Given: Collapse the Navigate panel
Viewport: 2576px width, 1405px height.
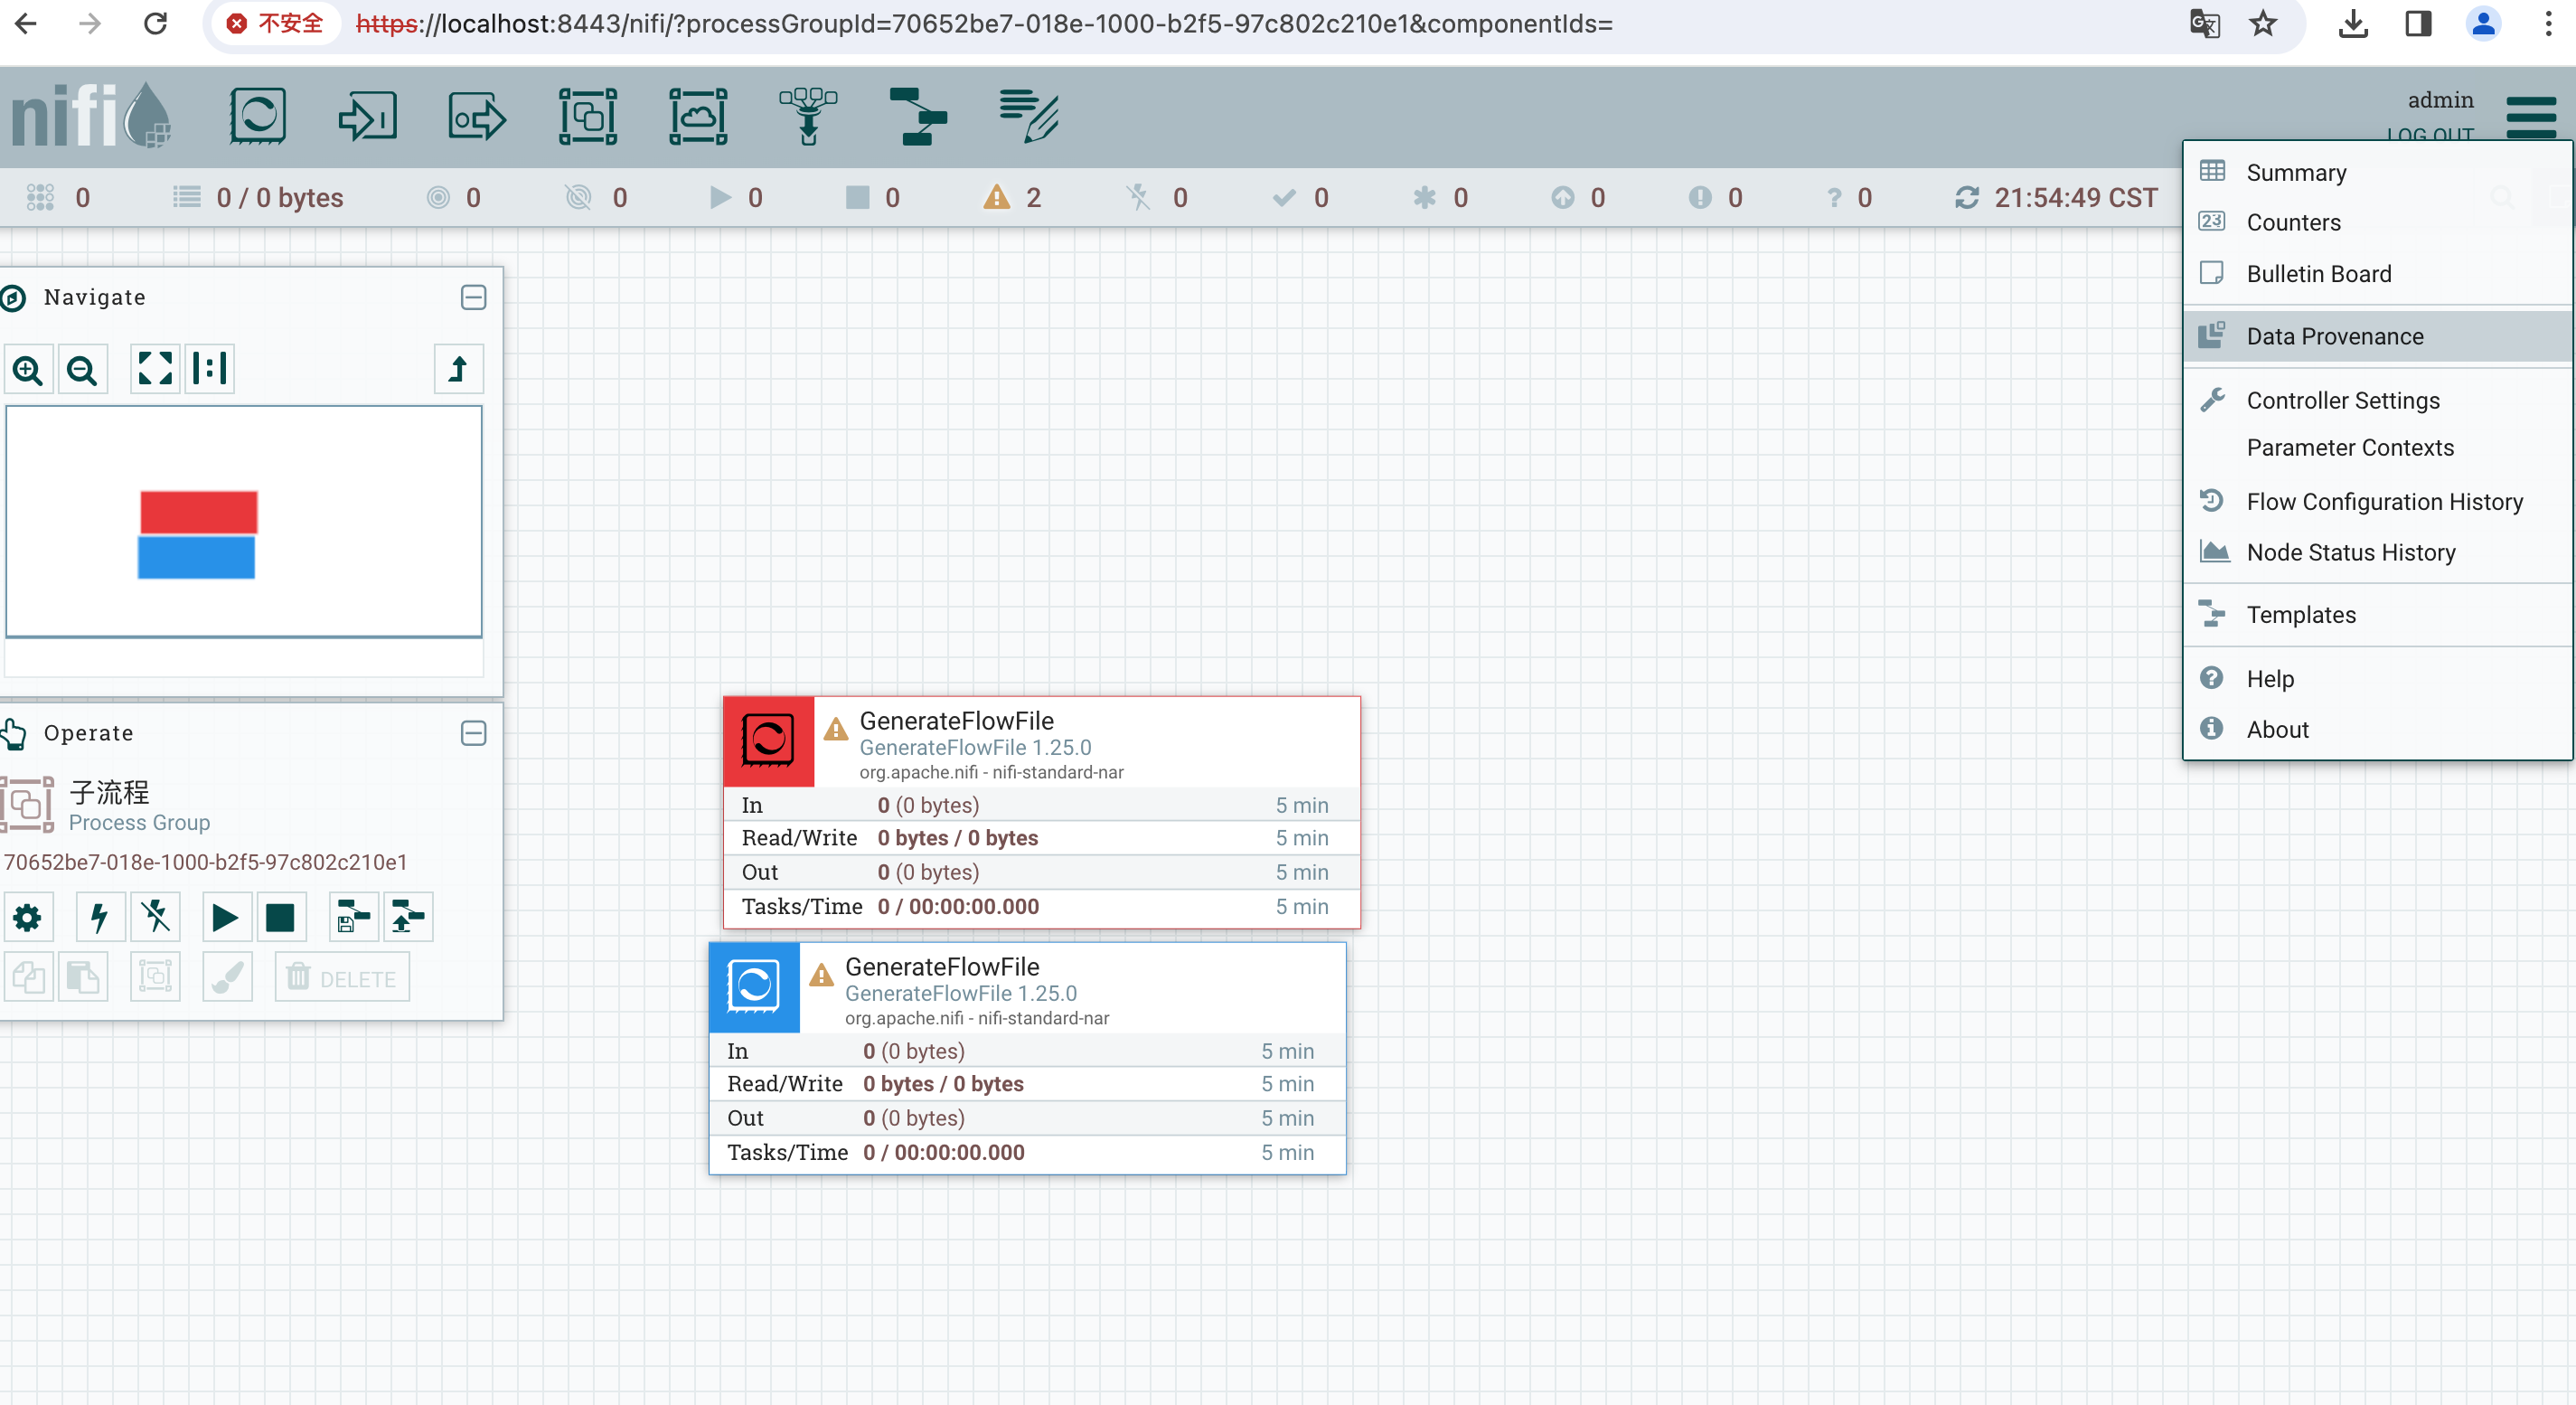Looking at the screenshot, I should pyautogui.click(x=473, y=297).
